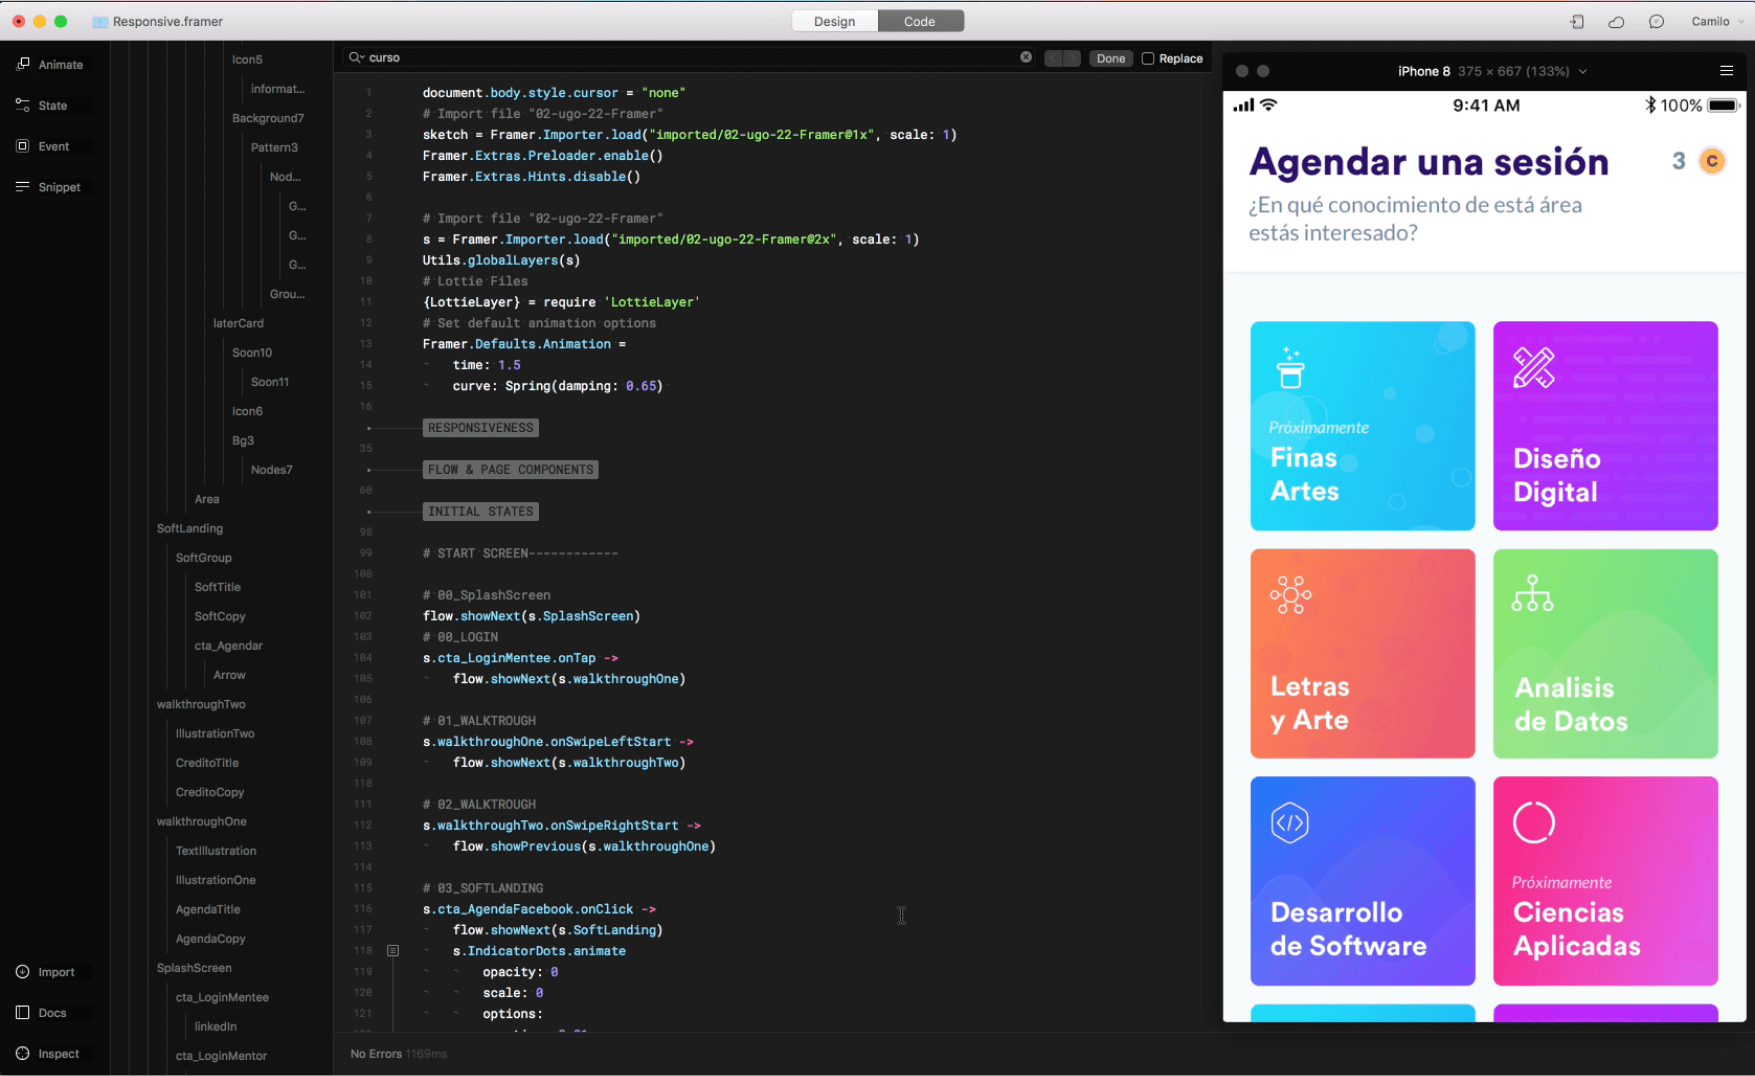Click the Import icon in sidebar
1755x1076 pixels.
23,972
